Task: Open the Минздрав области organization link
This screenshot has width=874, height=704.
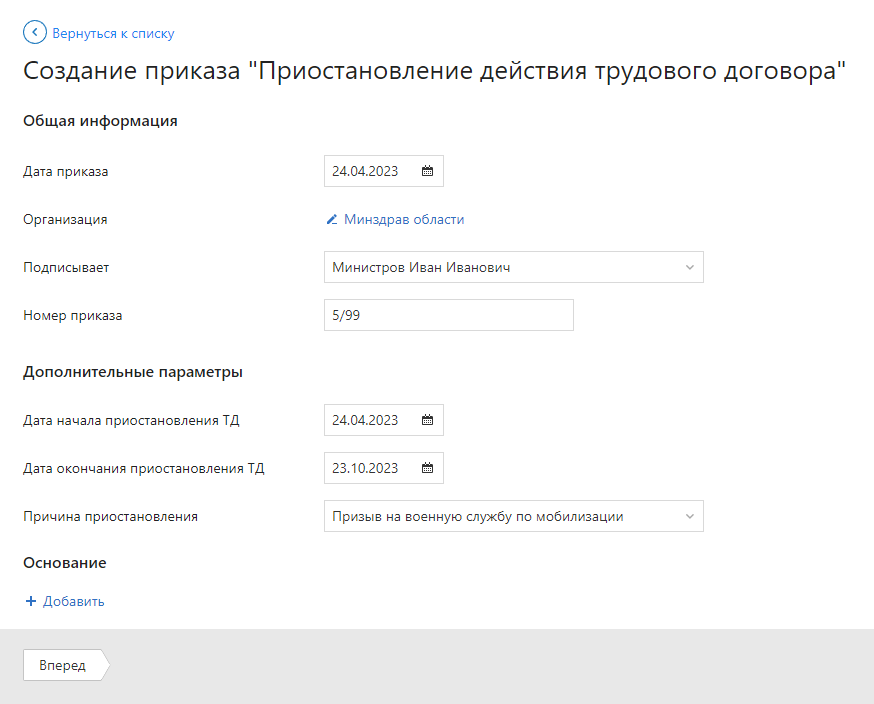Action: (x=404, y=220)
